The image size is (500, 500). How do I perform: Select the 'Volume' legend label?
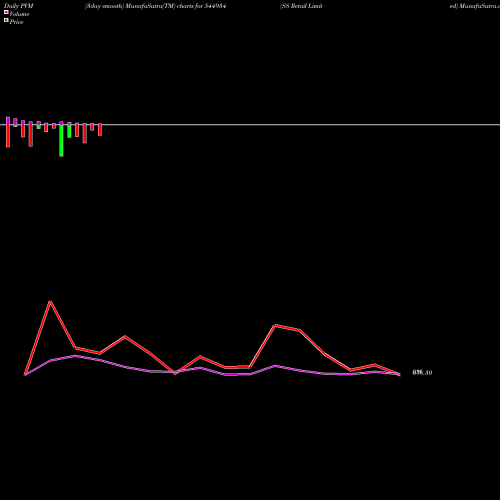coord(19,14)
